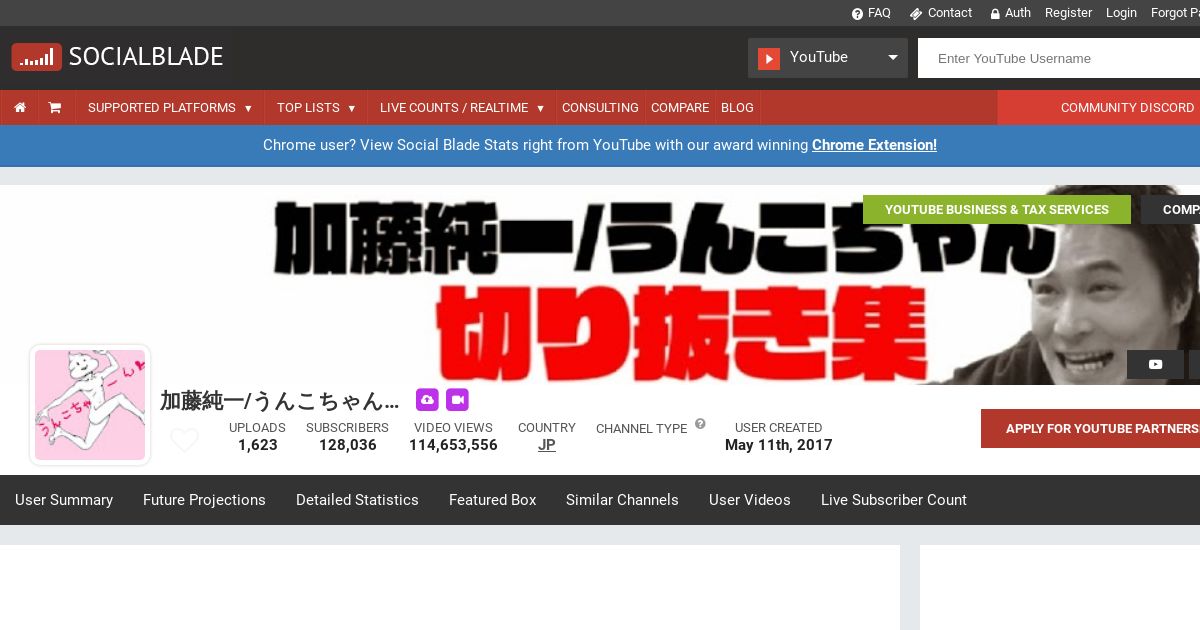
Task: Open the Chrome Extension link
Action: (874, 145)
